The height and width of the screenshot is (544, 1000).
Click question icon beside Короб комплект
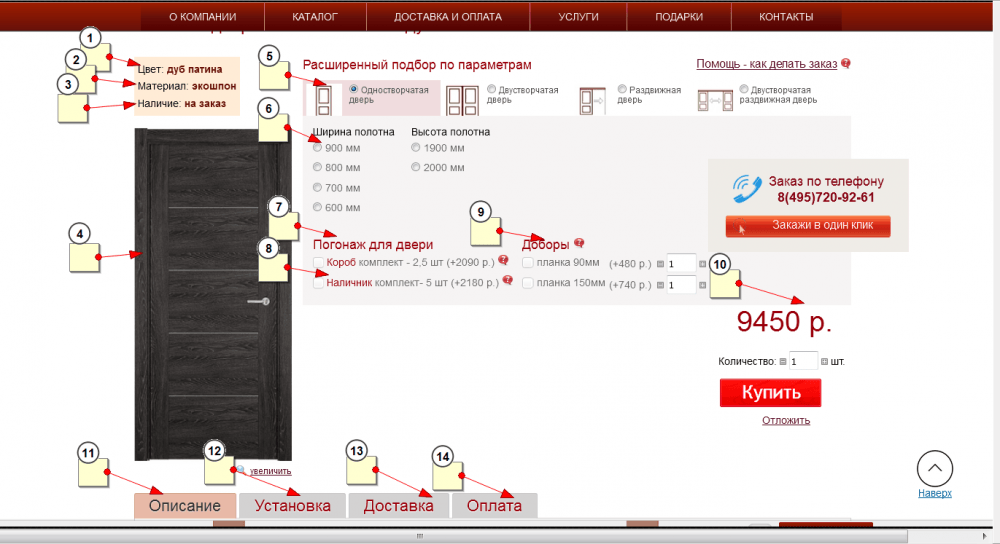pyautogui.click(x=503, y=261)
